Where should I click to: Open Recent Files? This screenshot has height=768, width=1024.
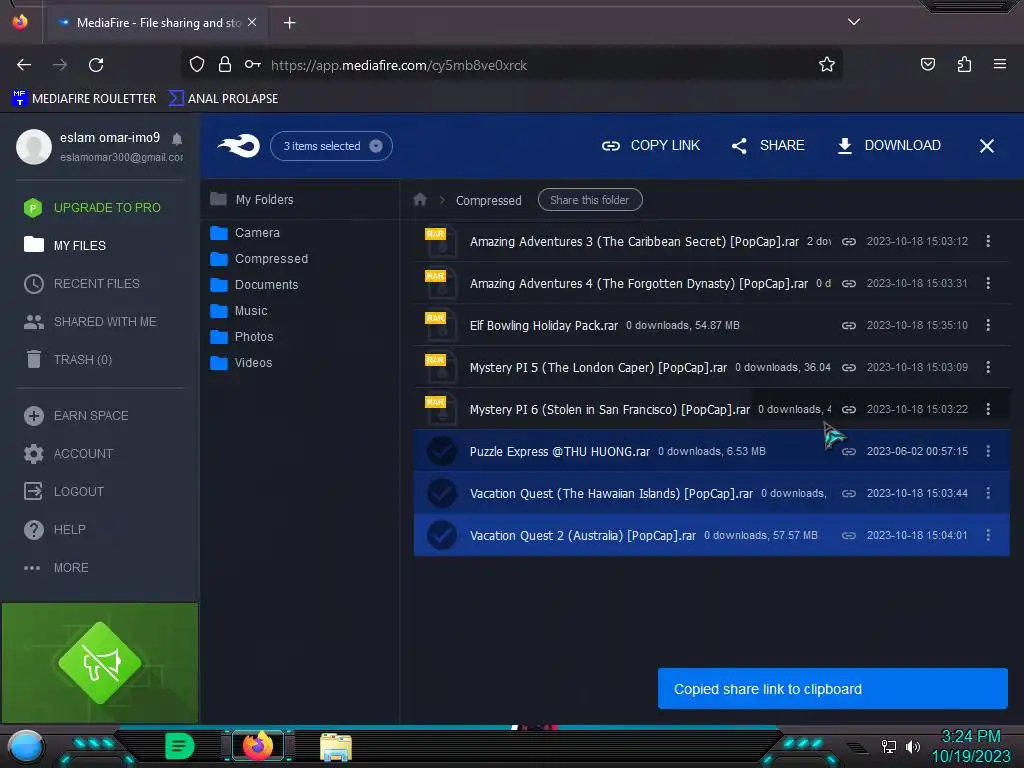click(82, 283)
